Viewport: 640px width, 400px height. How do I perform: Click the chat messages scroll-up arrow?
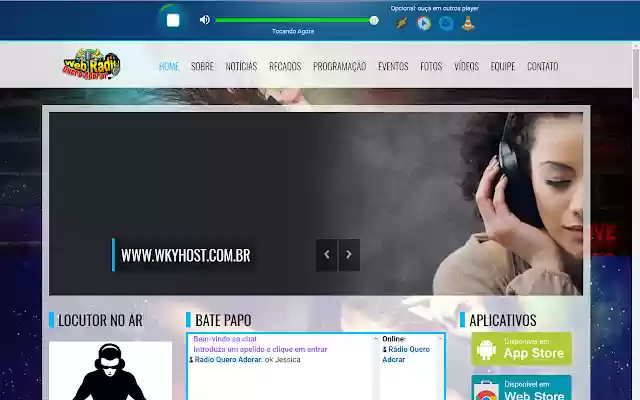(x=375, y=339)
